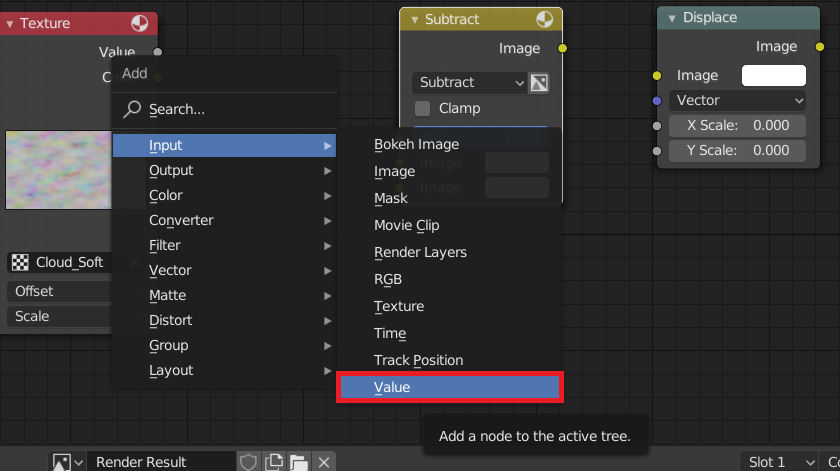
Task: Click the X Scale input socket
Action: pyautogui.click(x=657, y=126)
